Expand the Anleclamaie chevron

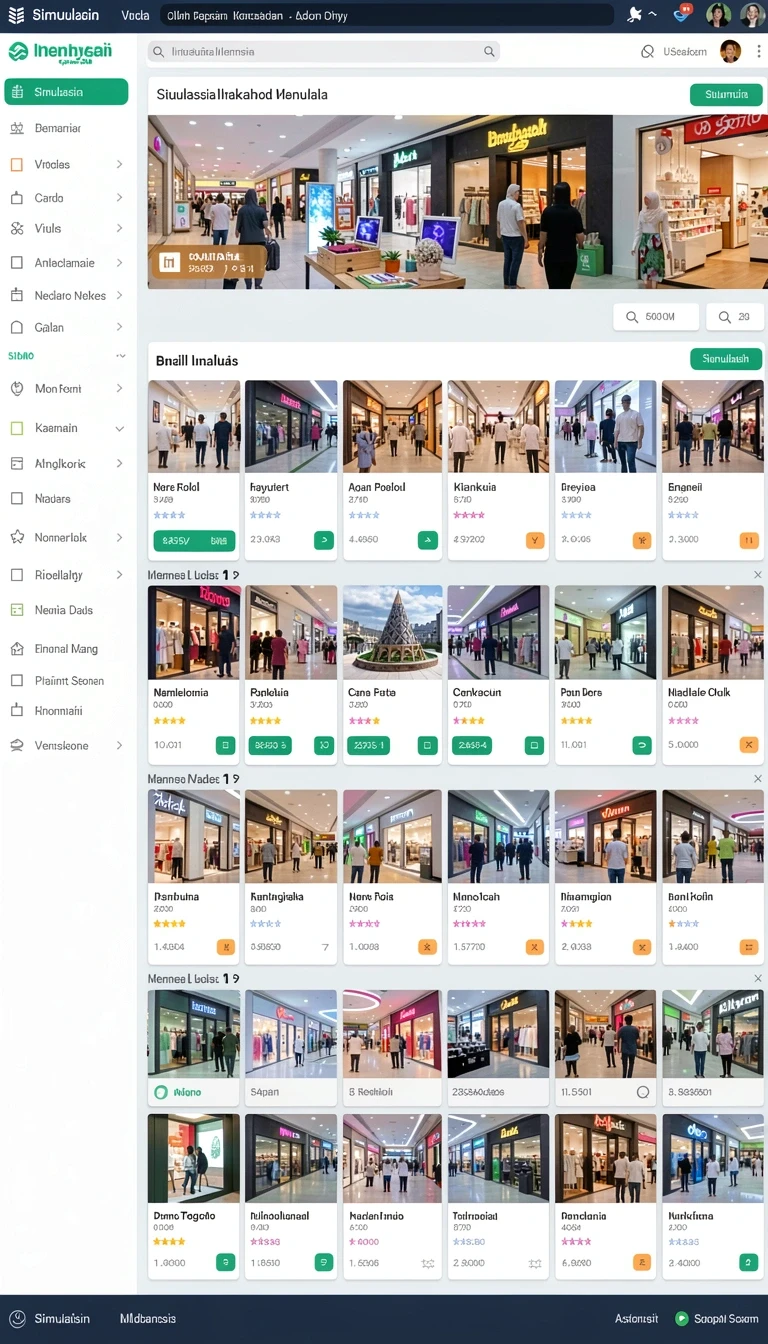[120, 263]
